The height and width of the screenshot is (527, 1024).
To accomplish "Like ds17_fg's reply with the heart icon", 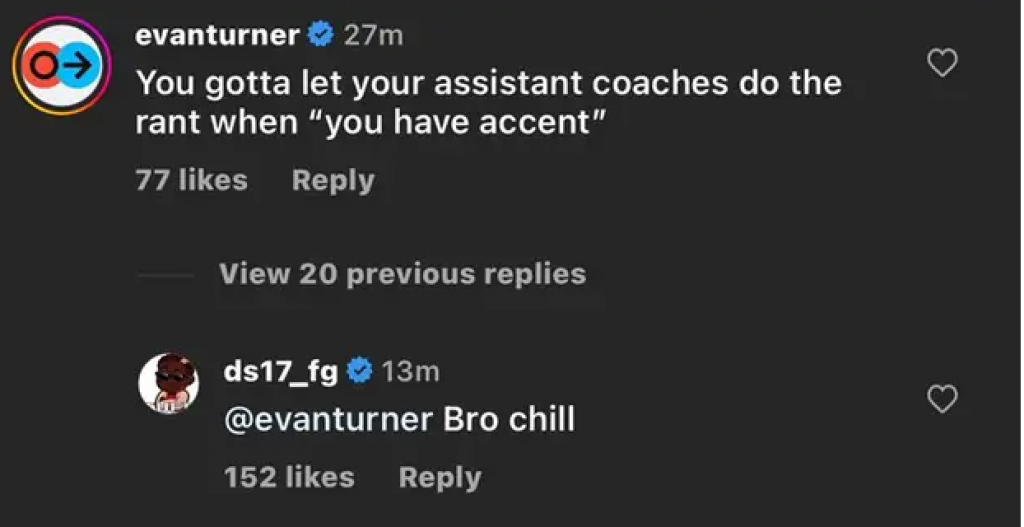I will [943, 400].
